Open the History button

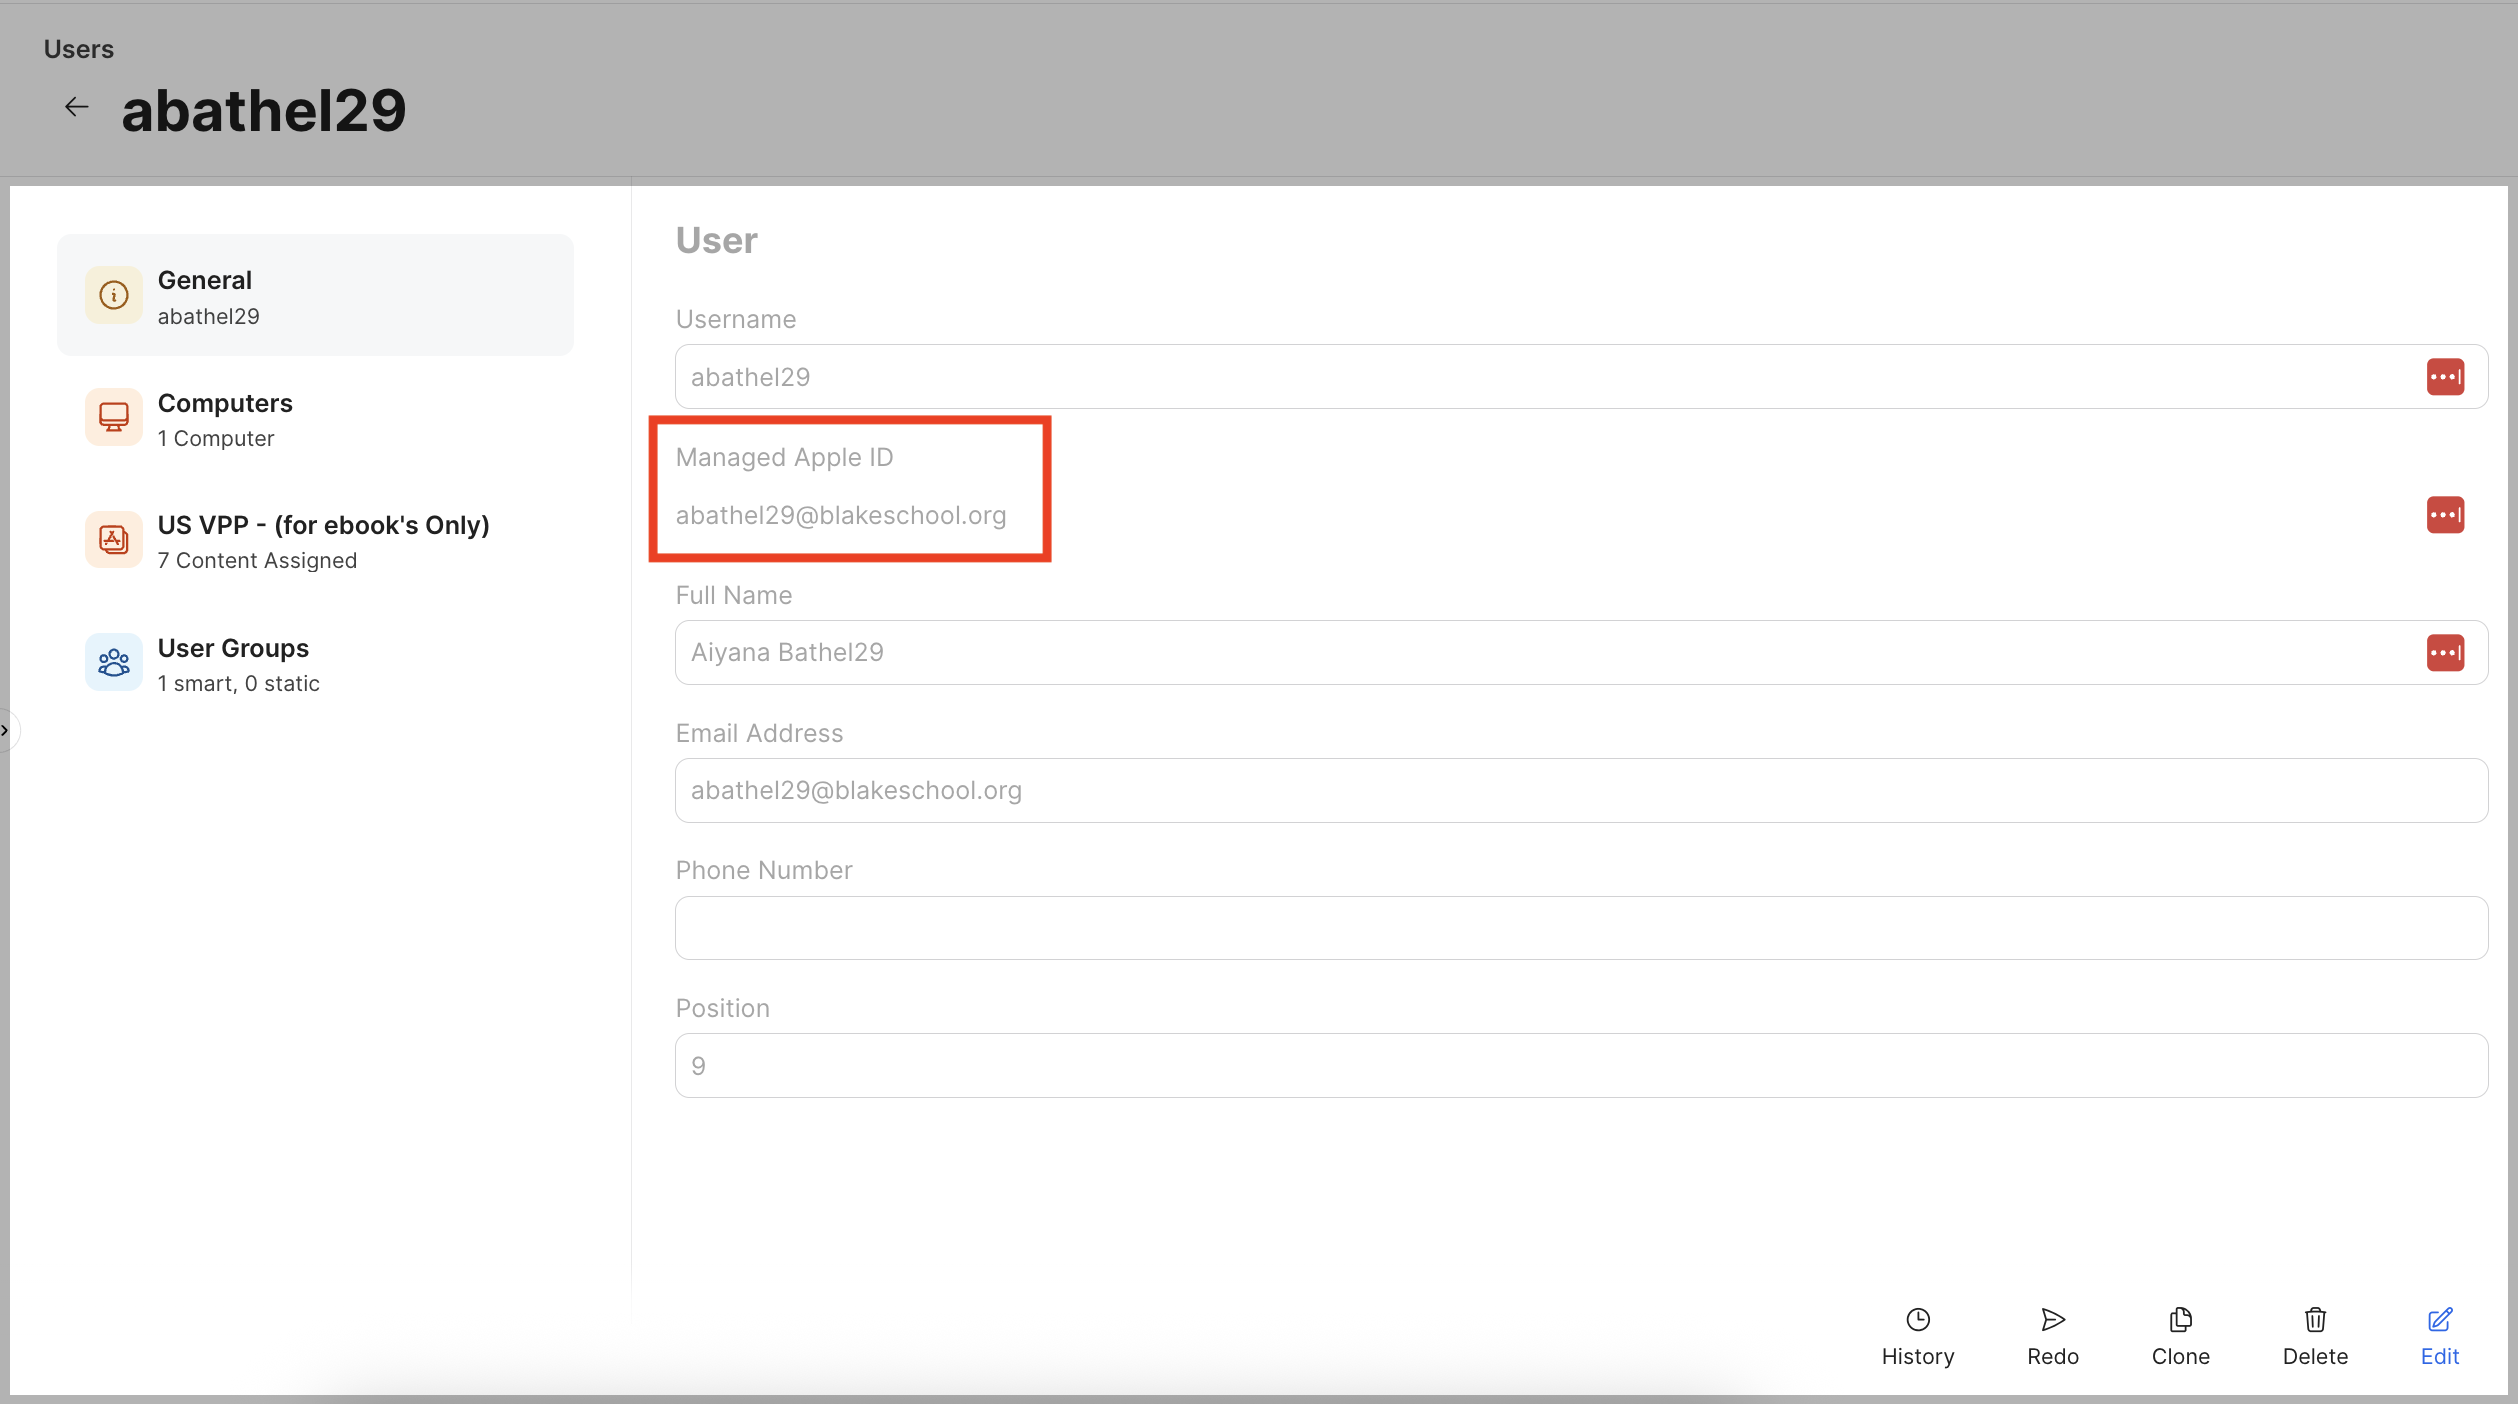tap(1918, 1337)
